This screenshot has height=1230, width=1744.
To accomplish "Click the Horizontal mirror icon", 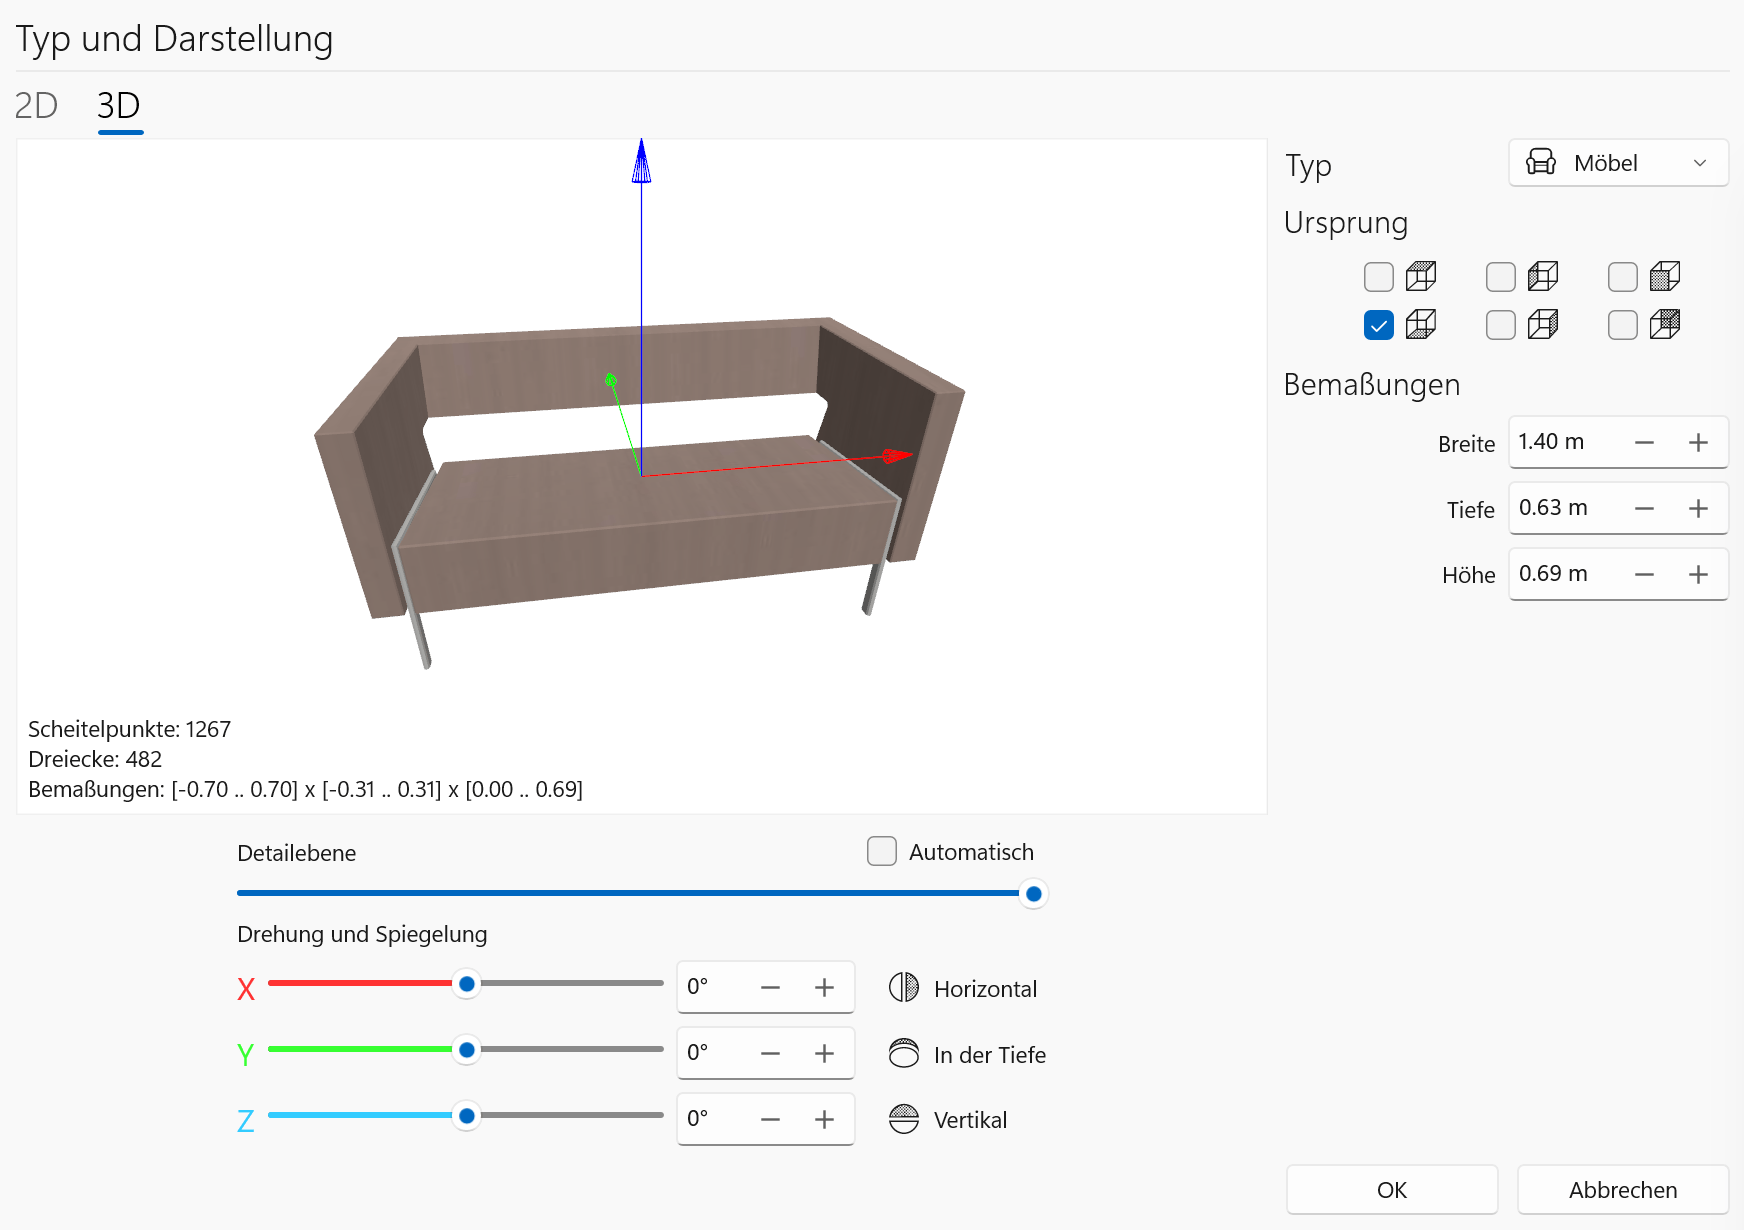I will 904,988.
